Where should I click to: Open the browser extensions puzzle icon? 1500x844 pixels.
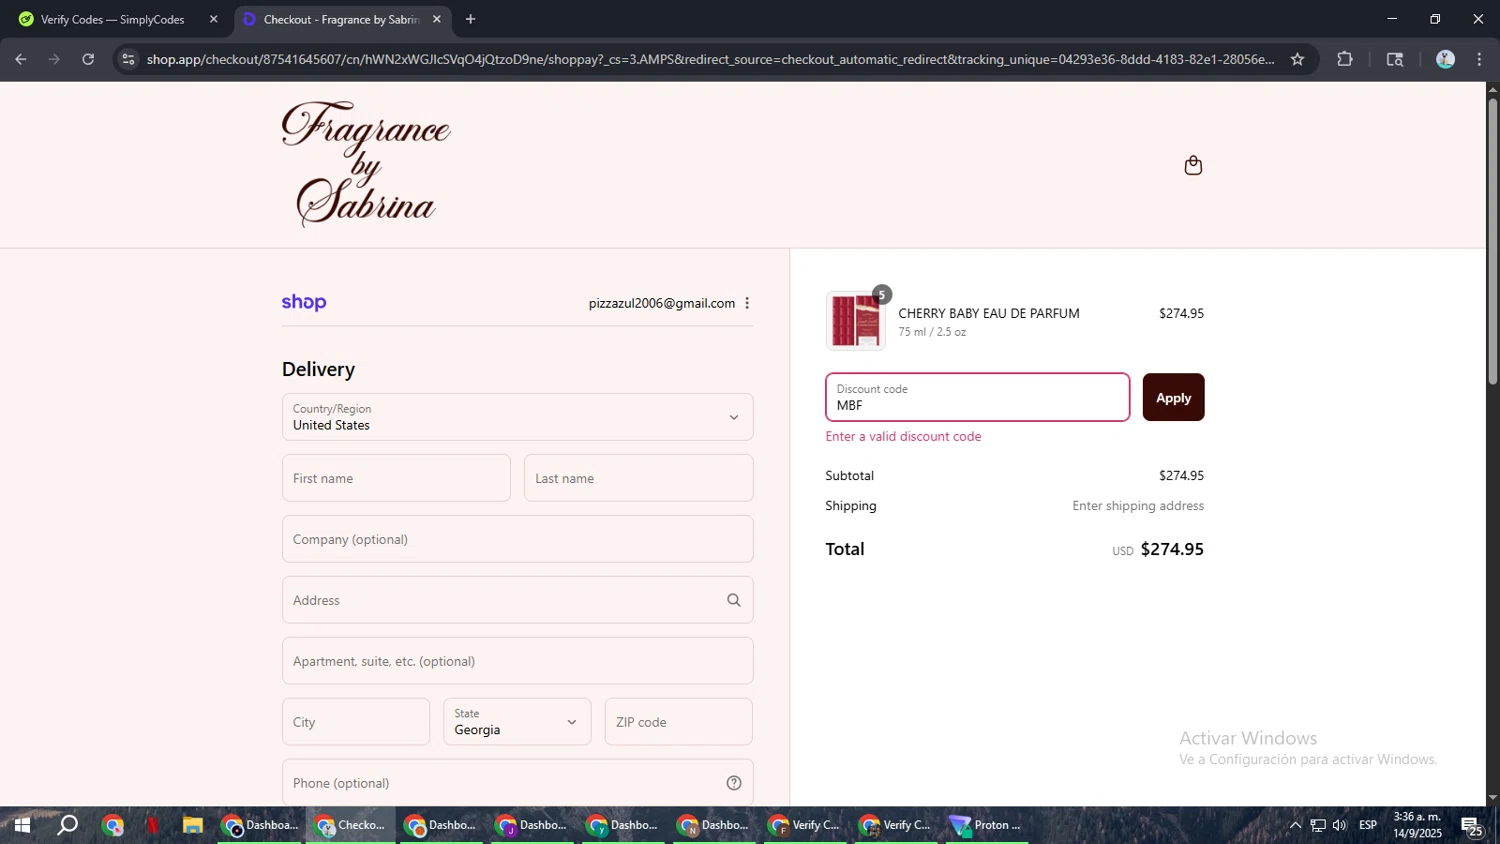click(x=1345, y=59)
